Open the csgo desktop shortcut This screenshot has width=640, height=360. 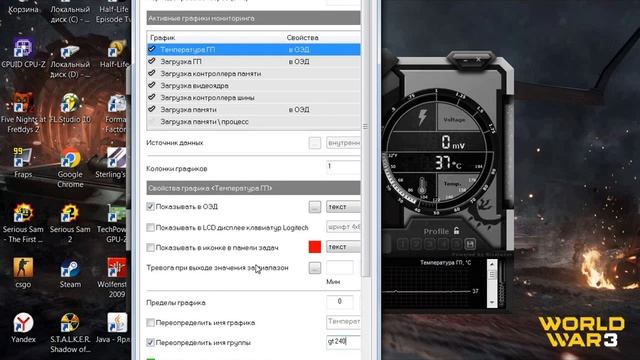[23, 273]
